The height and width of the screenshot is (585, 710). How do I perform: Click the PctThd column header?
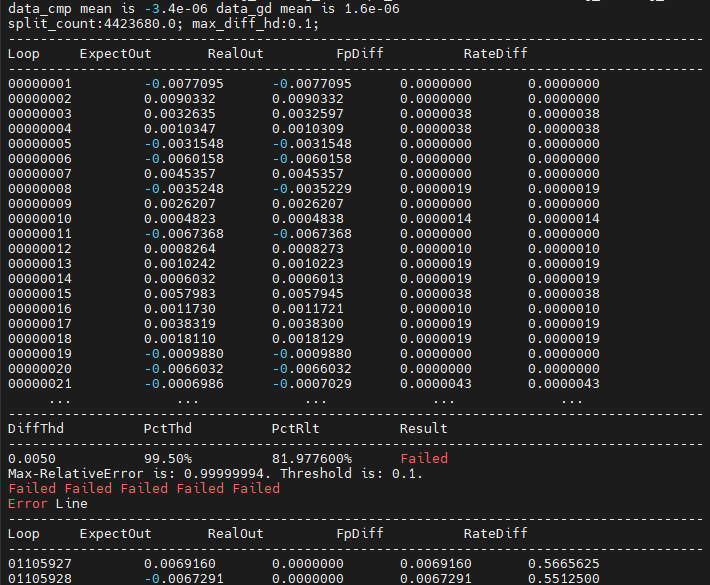tap(167, 428)
